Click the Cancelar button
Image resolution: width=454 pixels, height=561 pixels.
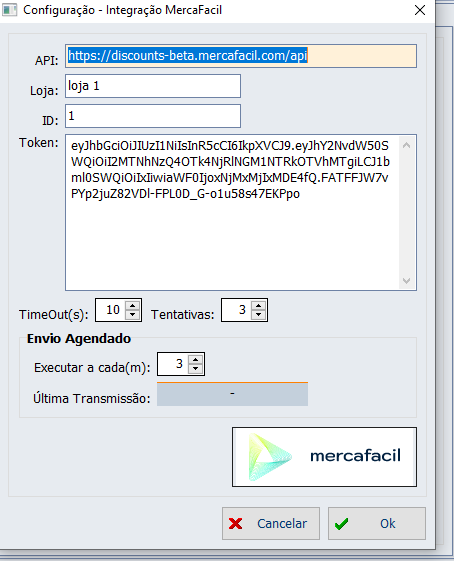pyautogui.click(x=271, y=523)
